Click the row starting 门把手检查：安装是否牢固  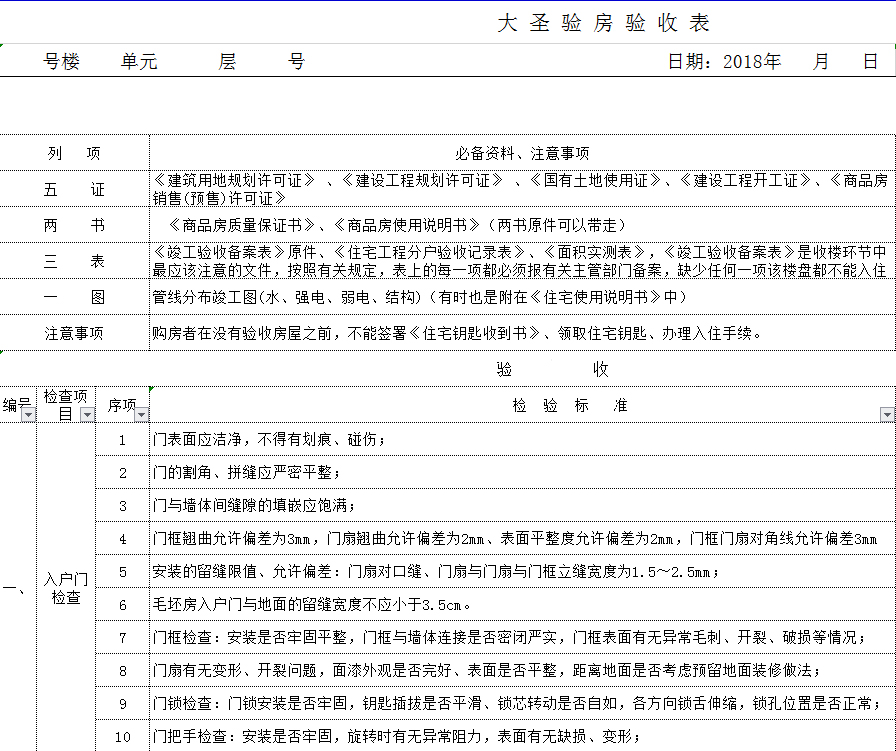pyautogui.click(x=522, y=736)
